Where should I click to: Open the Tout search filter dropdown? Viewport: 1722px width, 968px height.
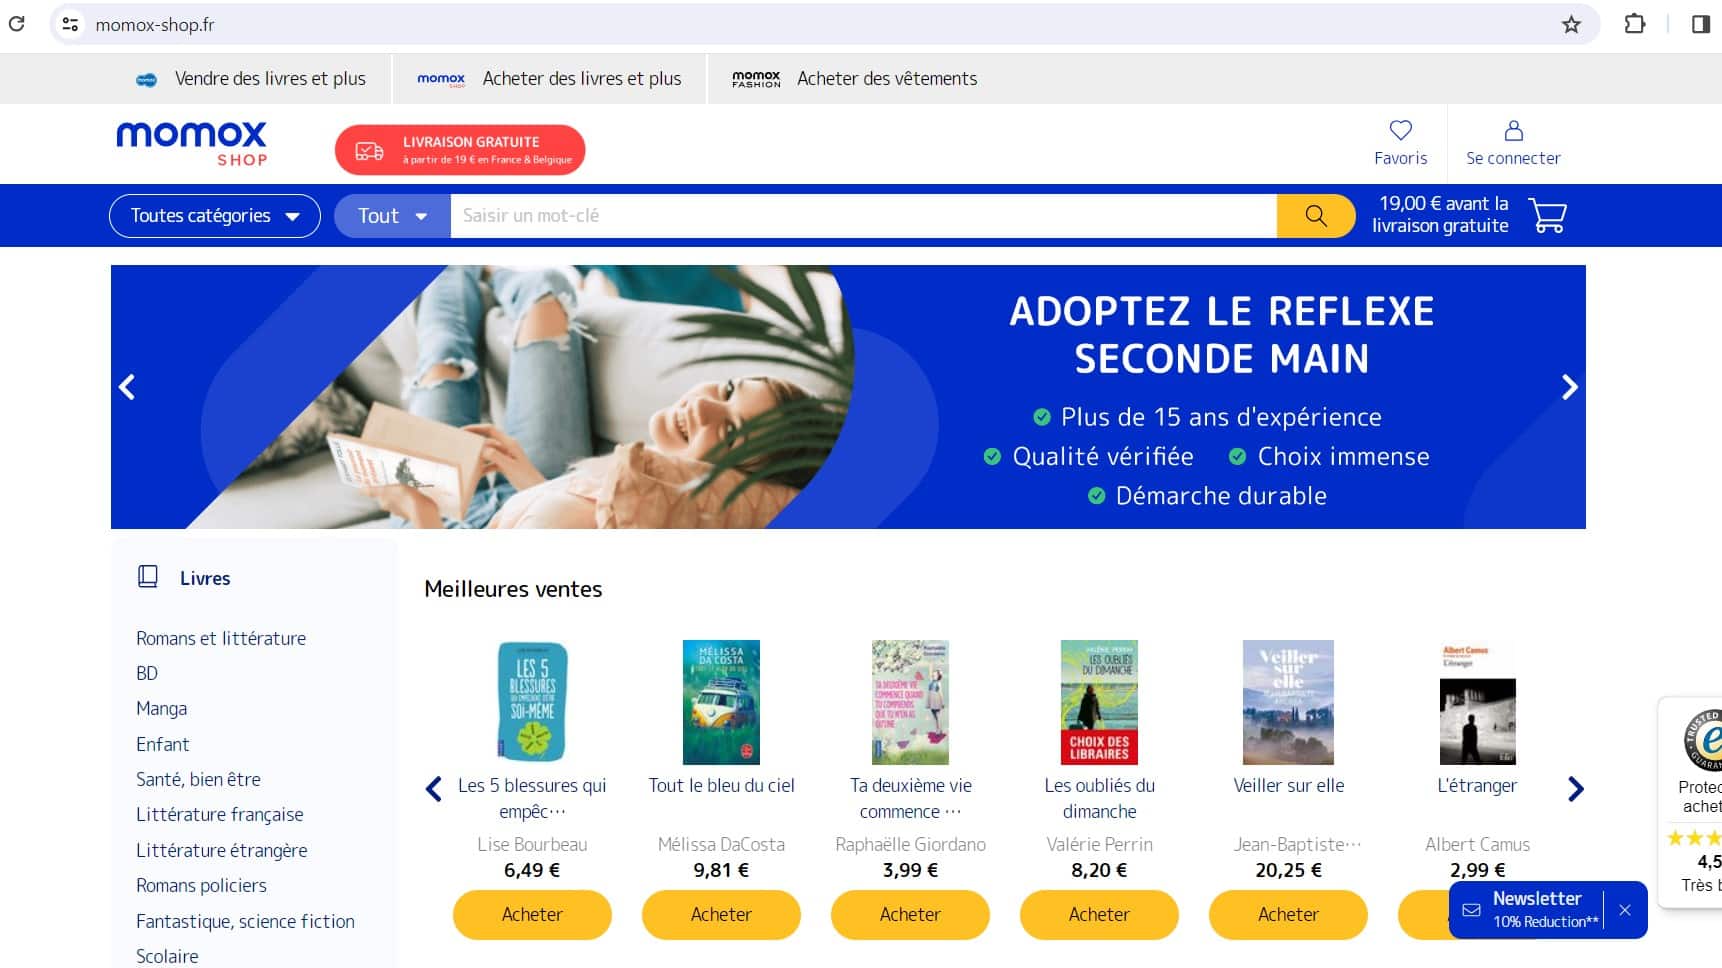pos(392,216)
